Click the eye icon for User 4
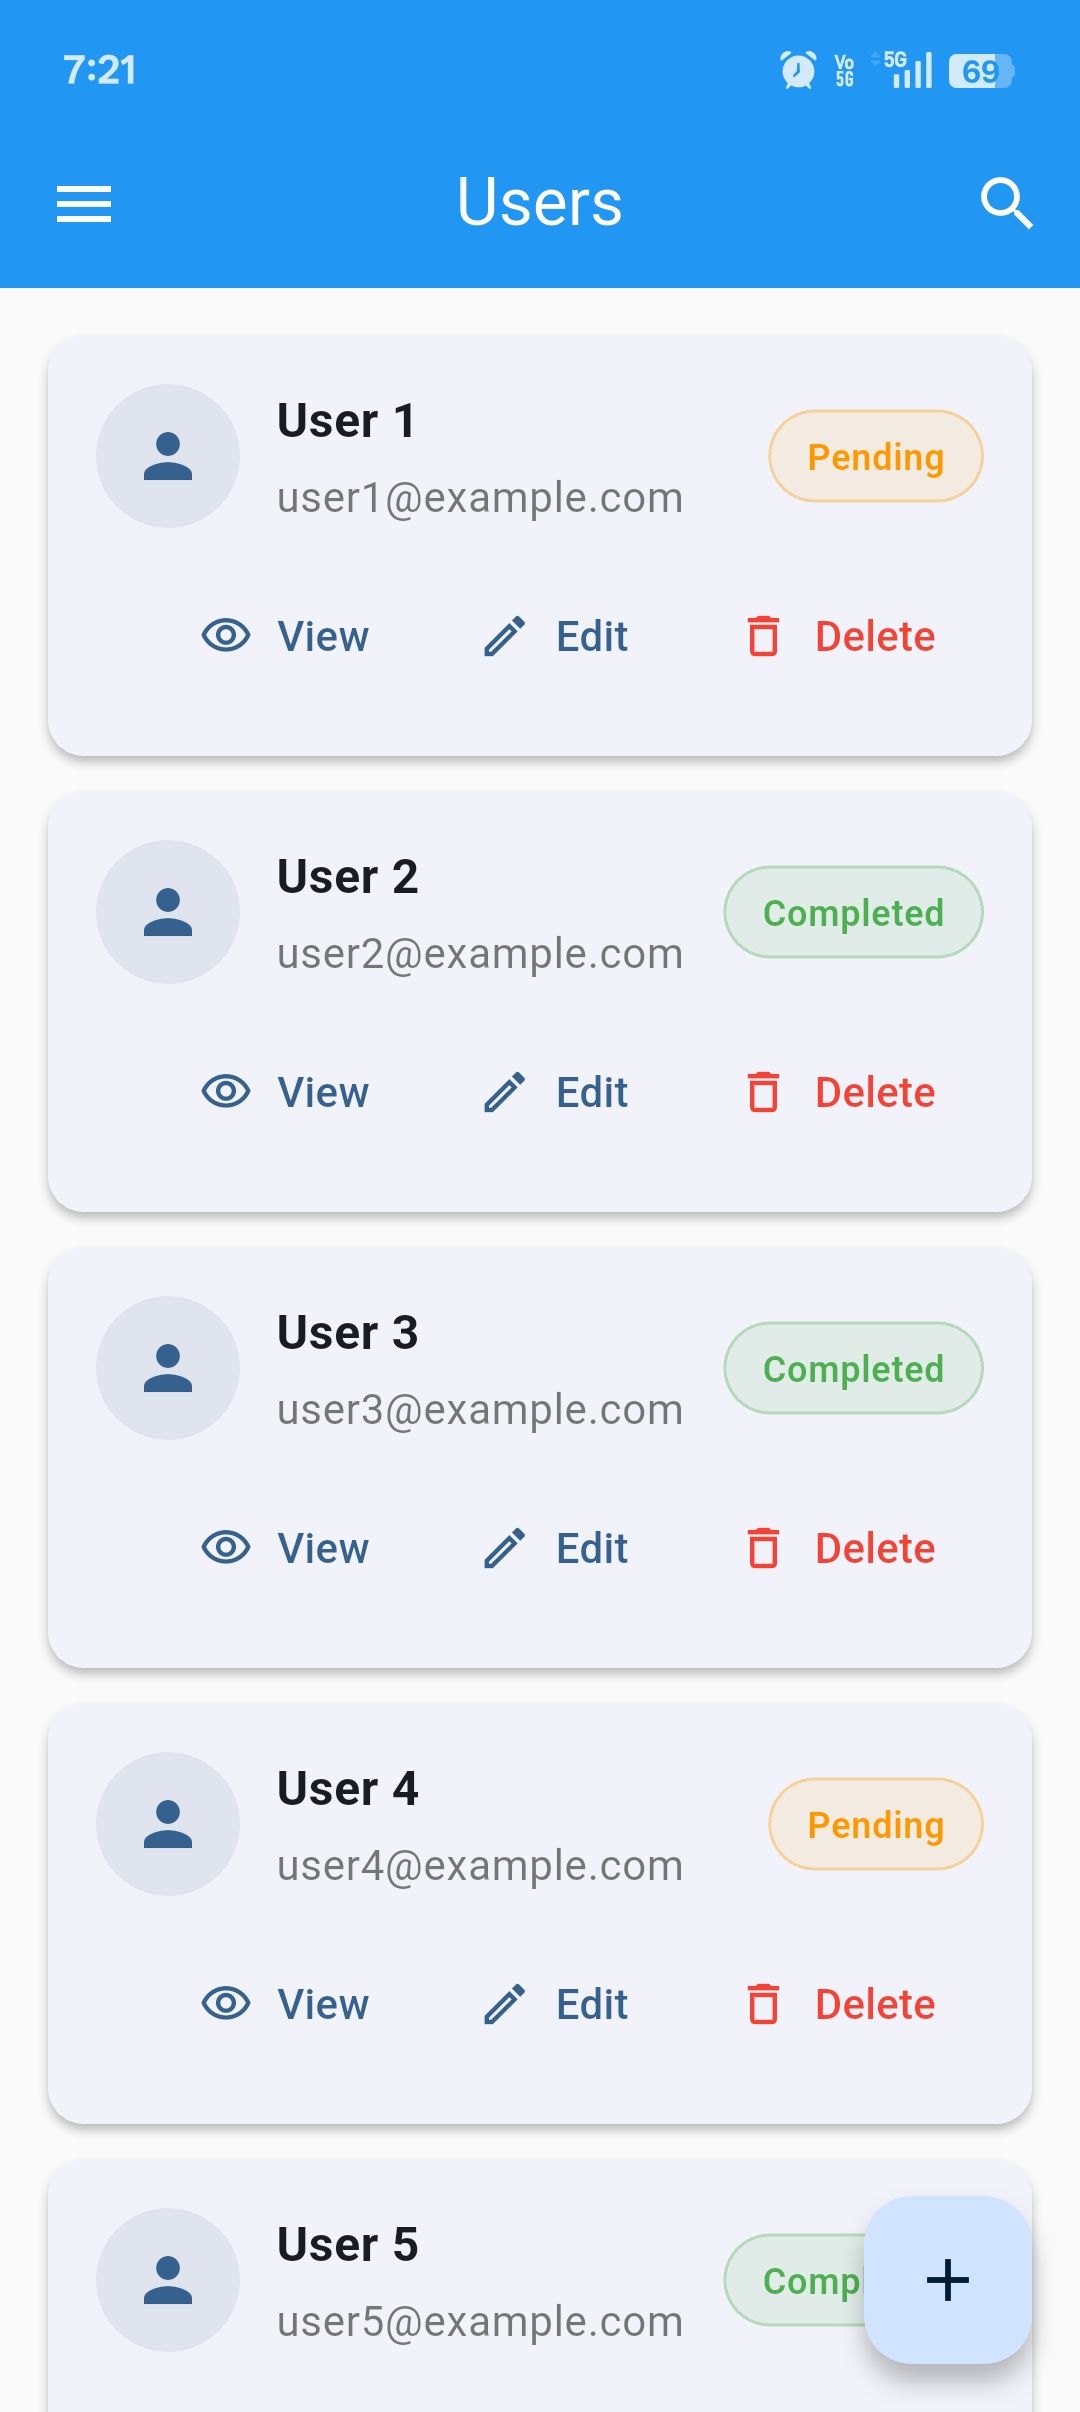1080x2412 pixels. (x=226, y=2004)
